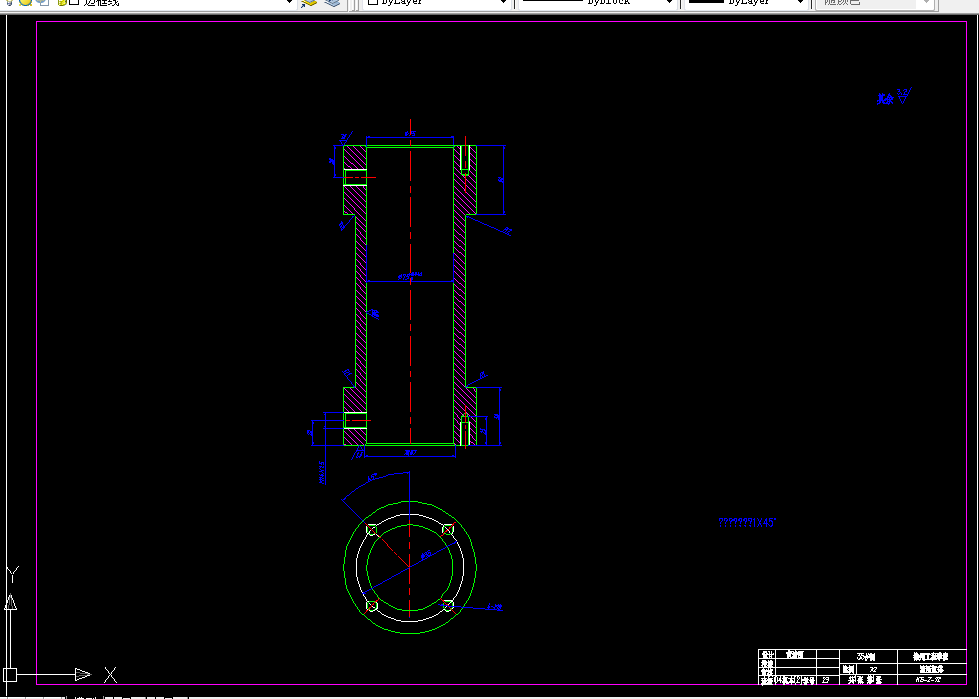Click the UCS icon X axis label
The width and height of the screenshot is (979, 699).
click(x=111, y=675)
